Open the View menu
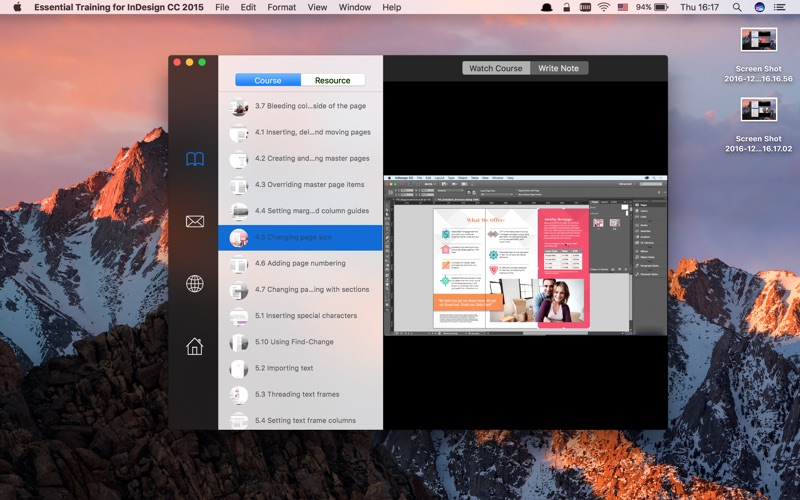This screenshot has height=500, width=800. 317,7
